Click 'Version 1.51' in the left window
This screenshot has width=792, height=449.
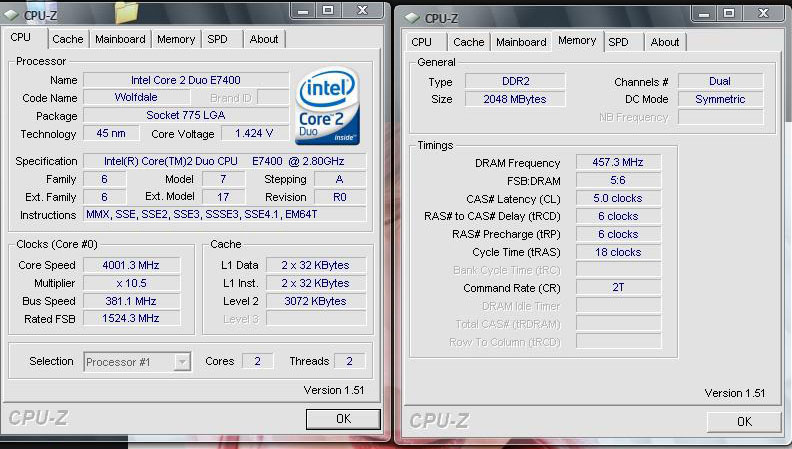(x=334, y=390)
